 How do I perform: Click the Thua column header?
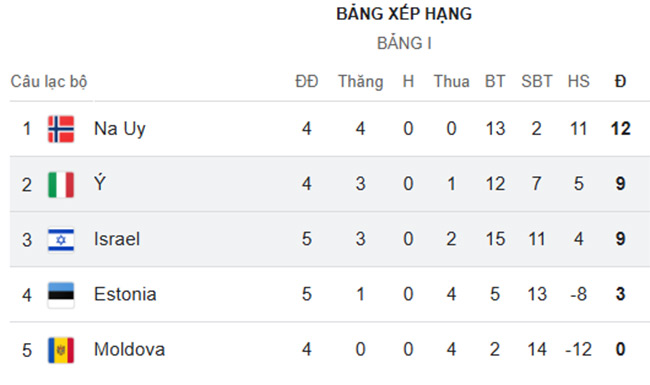[x=451, y=81]
